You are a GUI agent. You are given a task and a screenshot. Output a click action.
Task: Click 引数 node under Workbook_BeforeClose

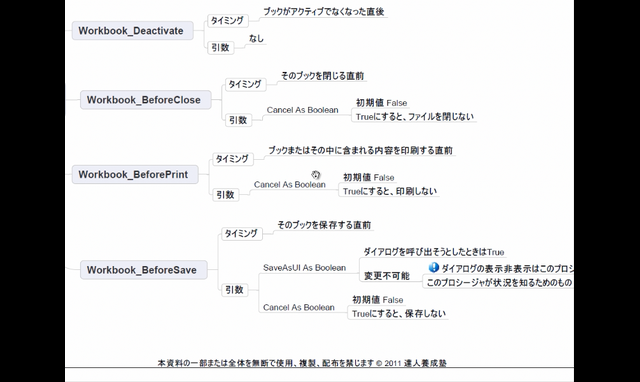(x=238, y=120)
